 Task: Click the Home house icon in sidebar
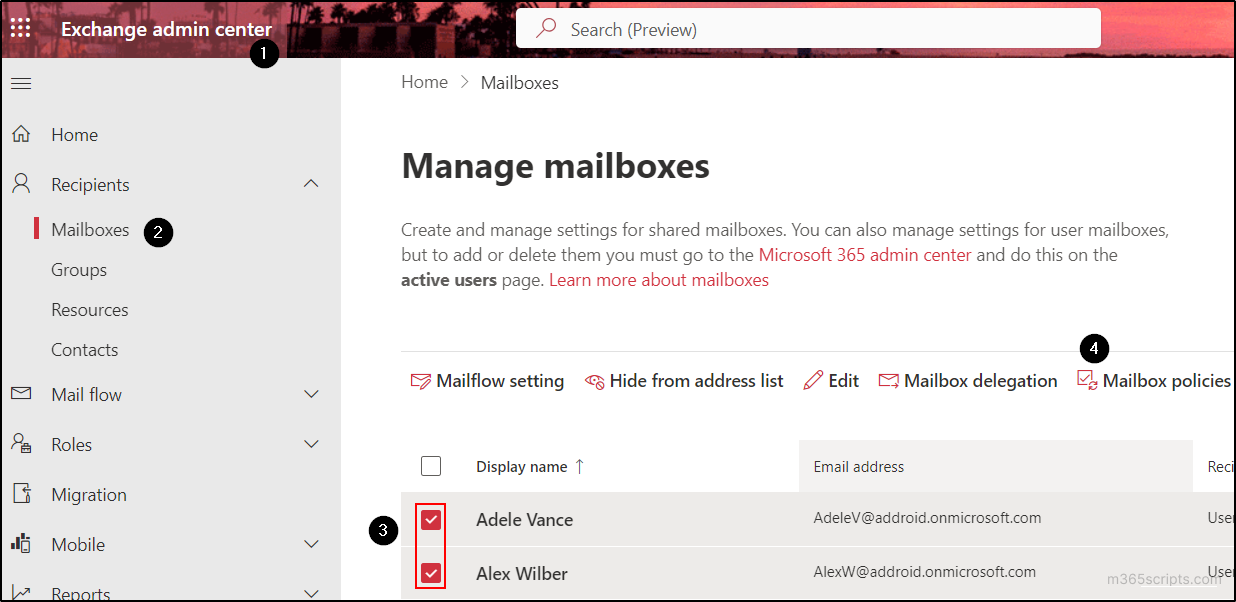point(21,134)
